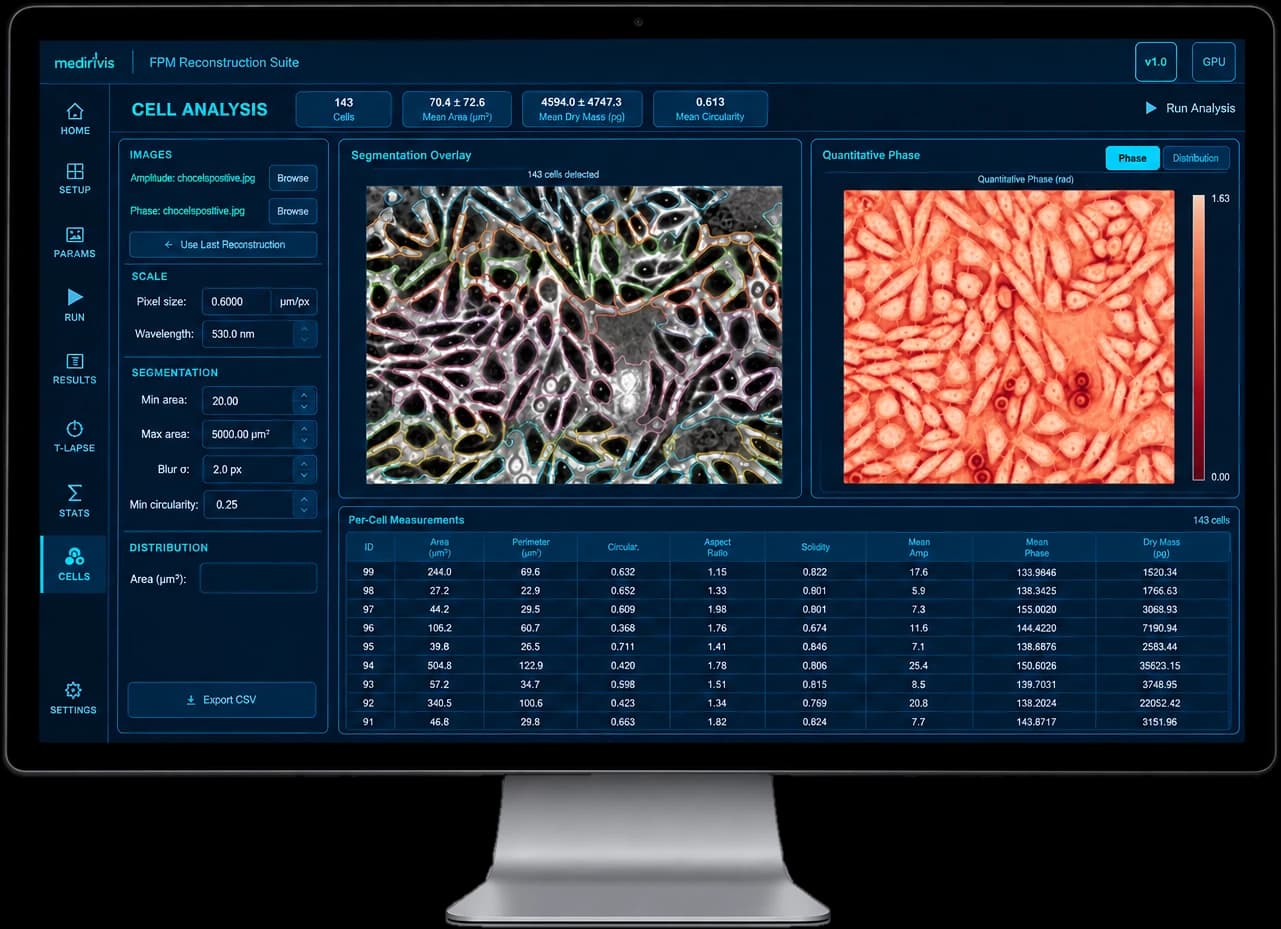Click the Blur sigma stepper arrows
Screen dimensions: 1281x929
pyautogui.click(x=305, y=470)
